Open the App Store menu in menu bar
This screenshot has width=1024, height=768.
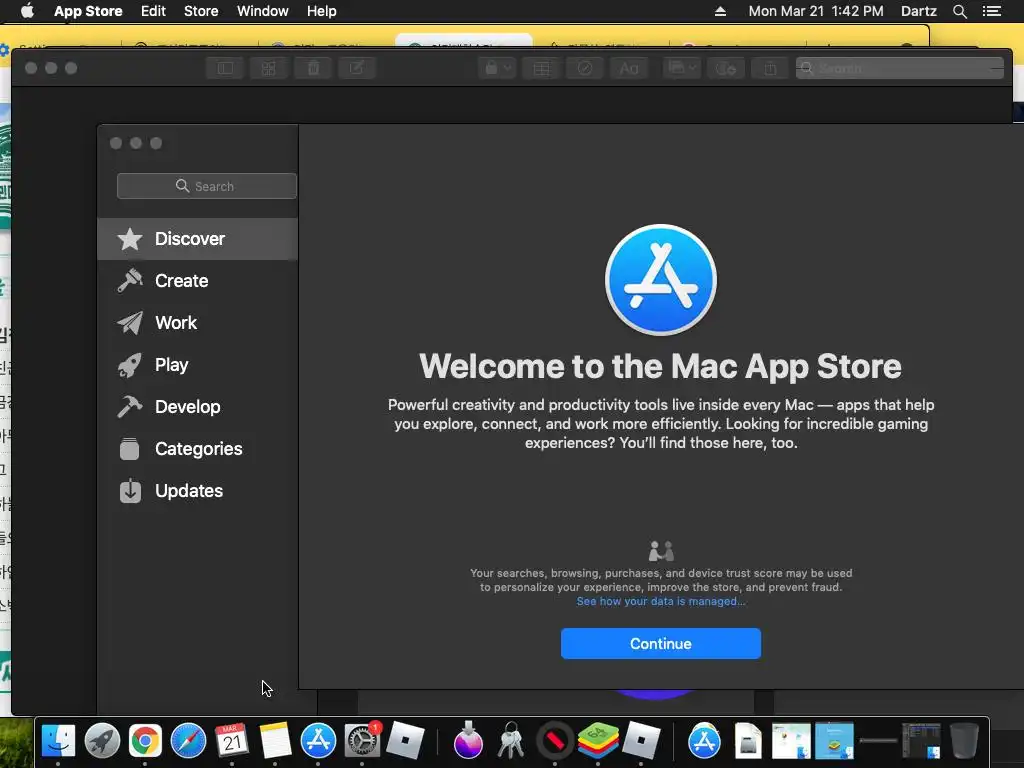pyautogui.click(x=88, y=11)
